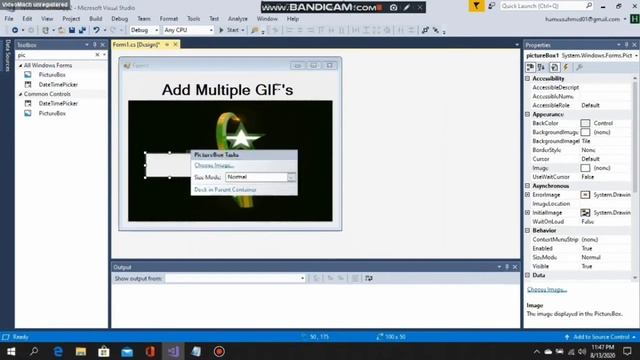Click the Bandicam screenshot camera icon

click(x=393, y=7)
